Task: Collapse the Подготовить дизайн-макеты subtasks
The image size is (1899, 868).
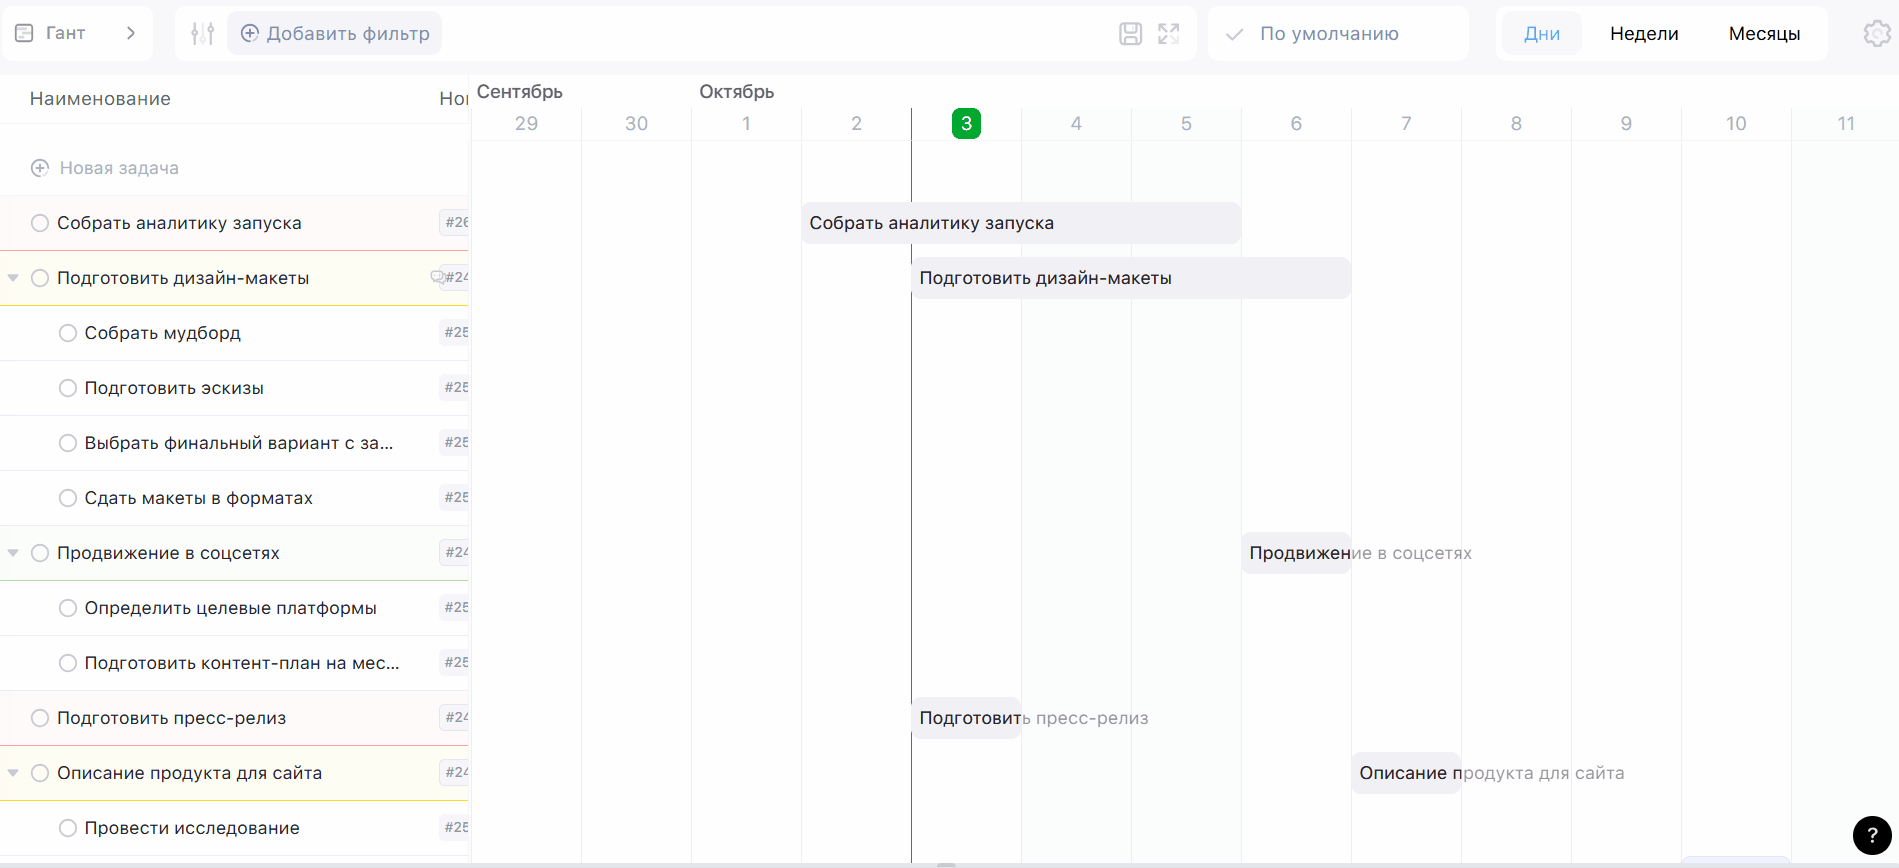Action: click(13, 278)
